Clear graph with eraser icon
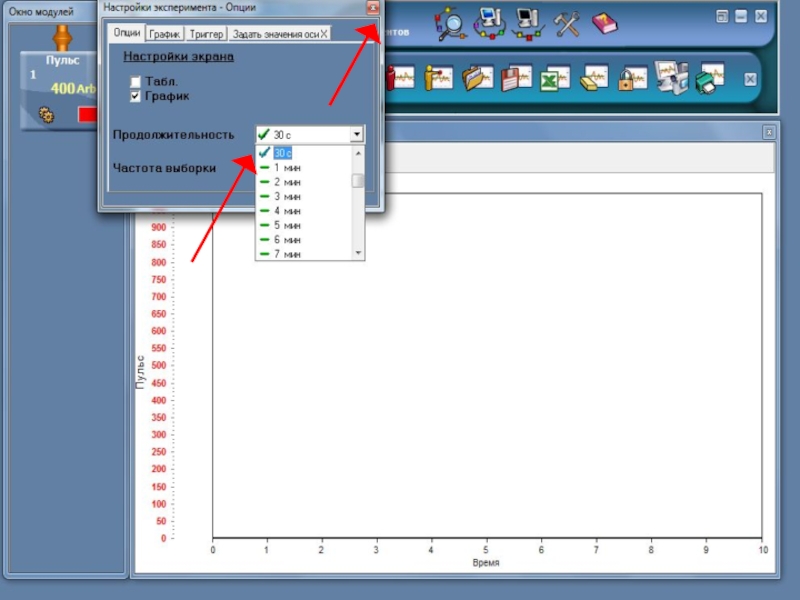This screenshot has height=600, width=800. pyautogui.click(x=594, y=79)
